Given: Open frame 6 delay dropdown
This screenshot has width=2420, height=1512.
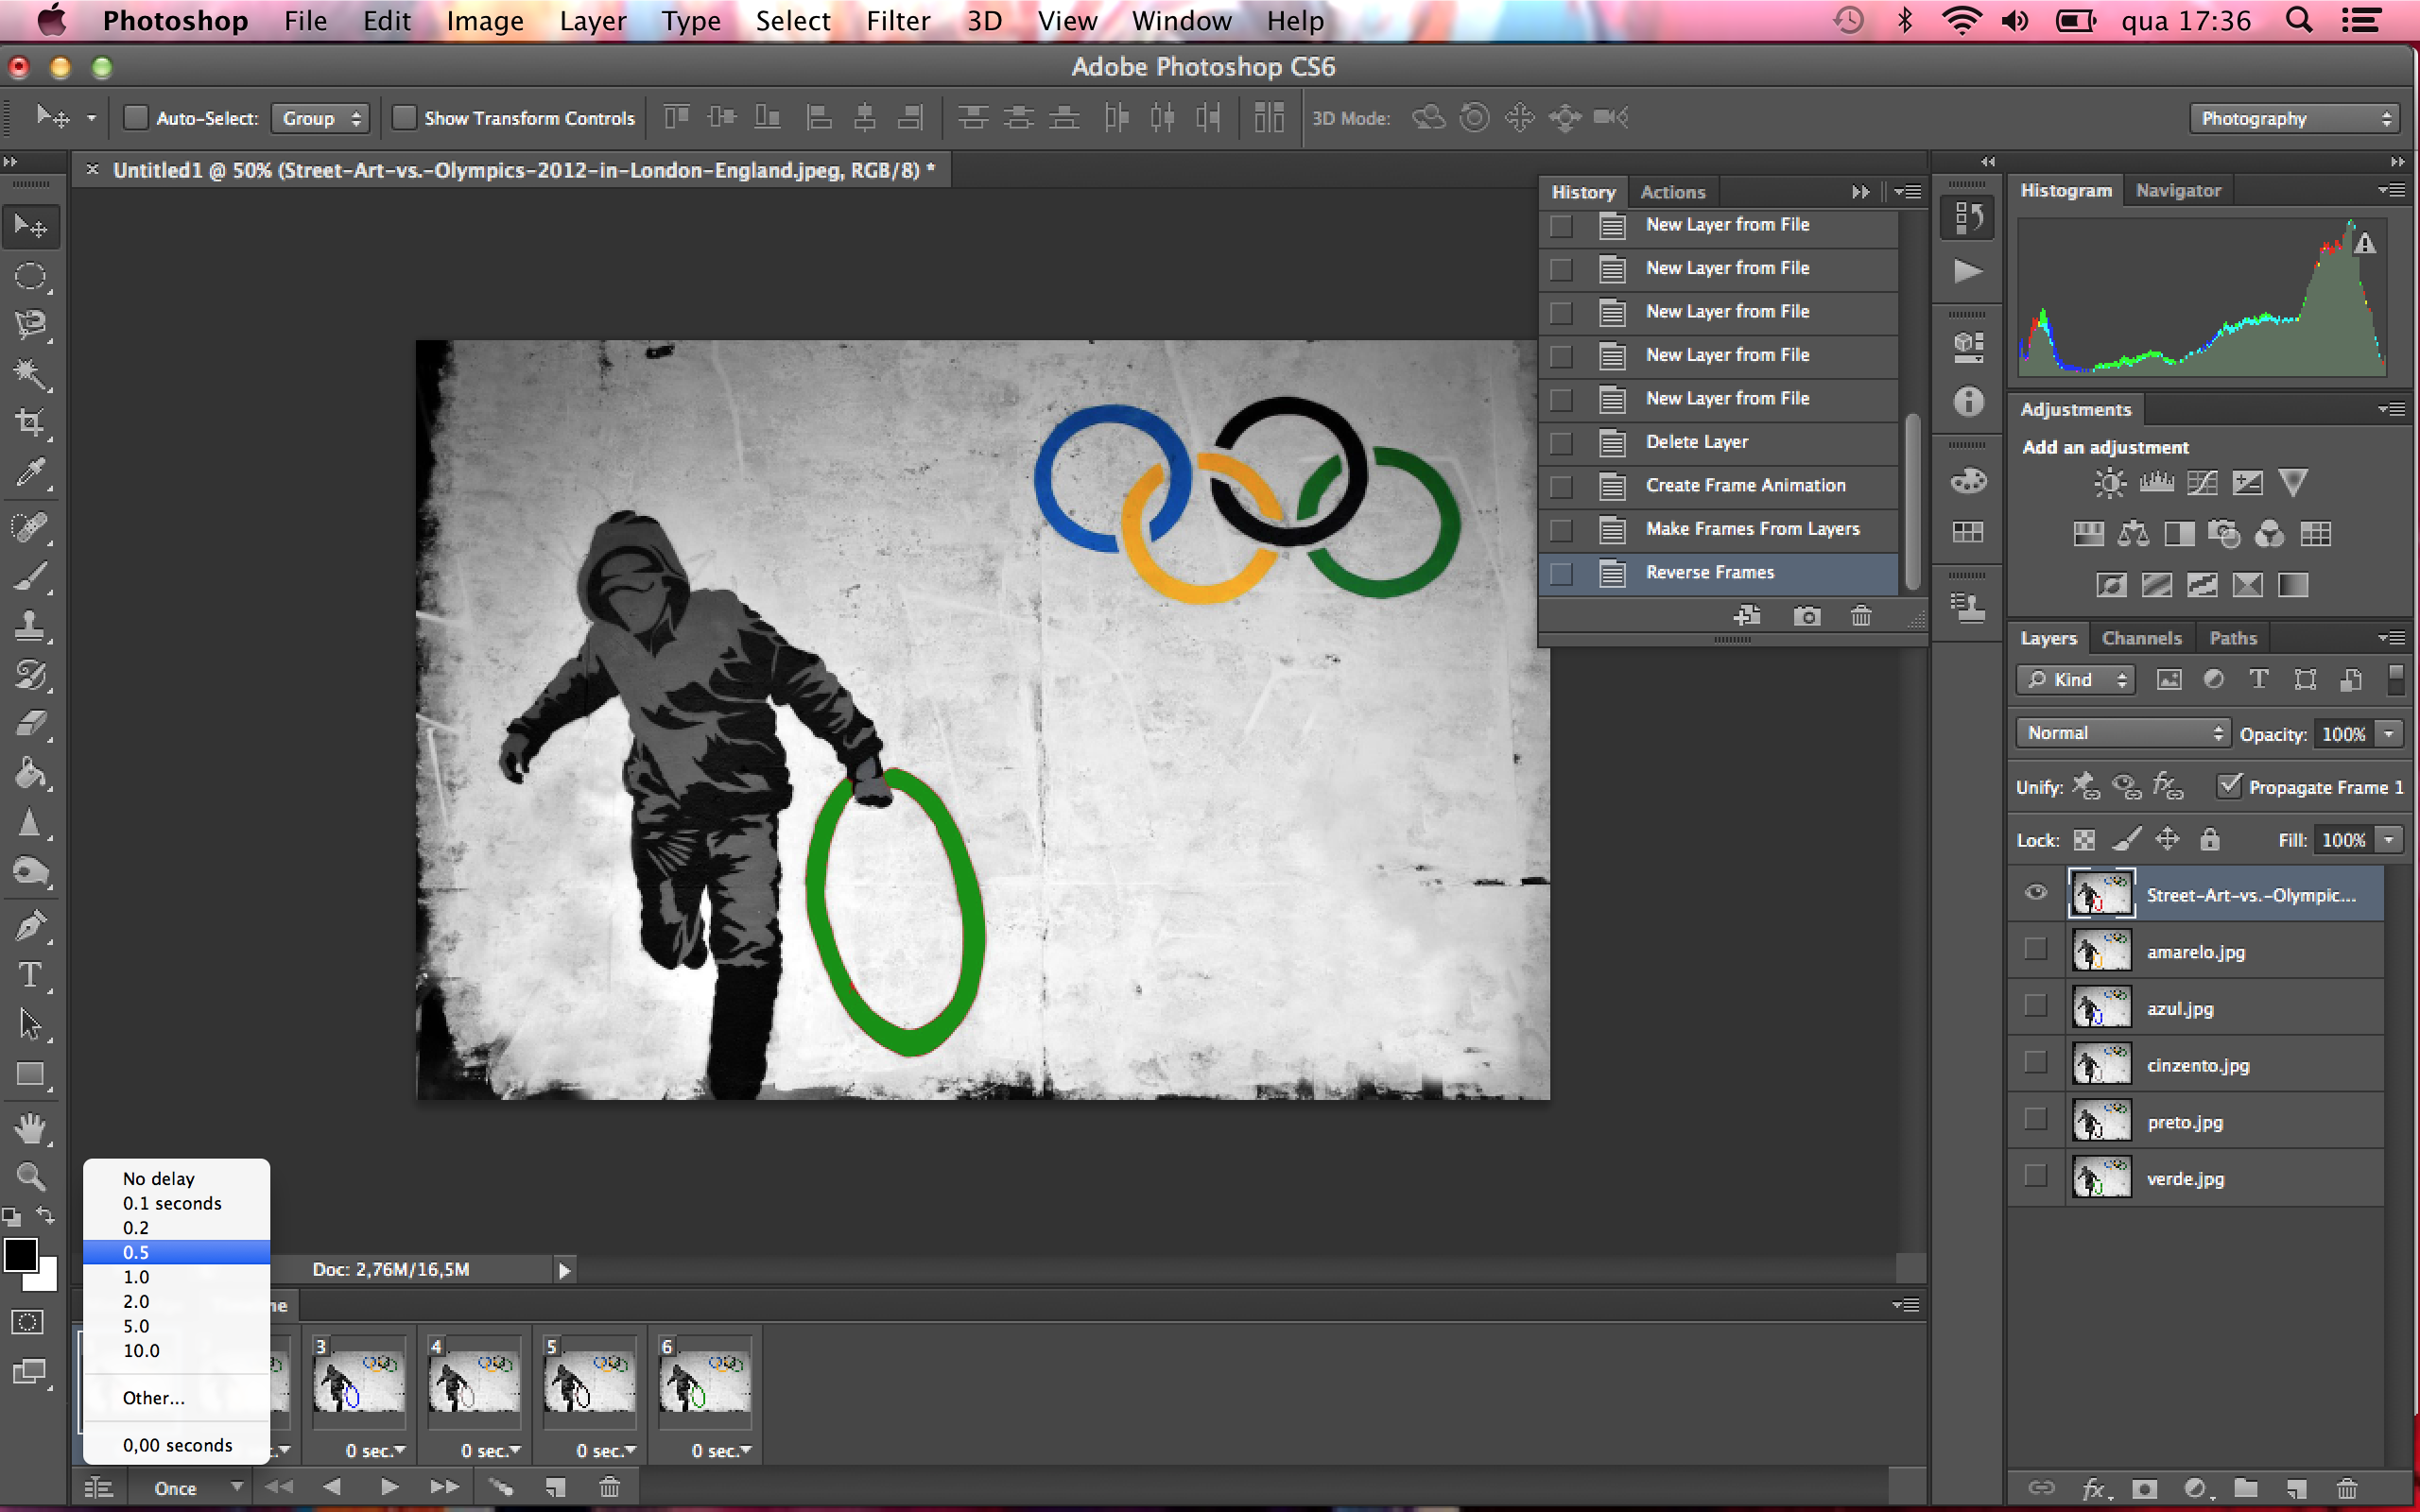Looking at the screenshot, I should (x=721, y=1450).
